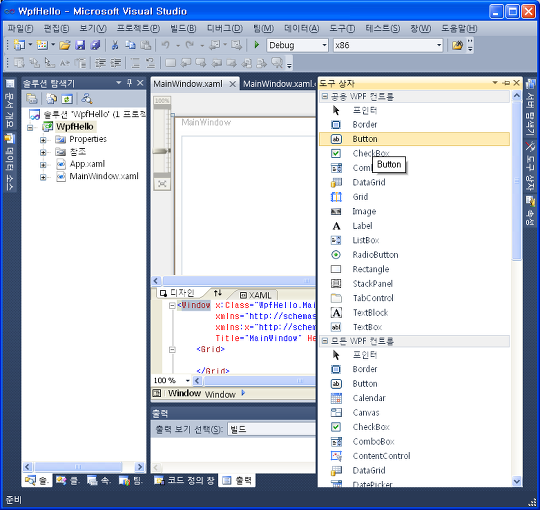Select the Canvas control in toolbox
Viewport: 540px width, 510px height.
(x=414, y=413)
